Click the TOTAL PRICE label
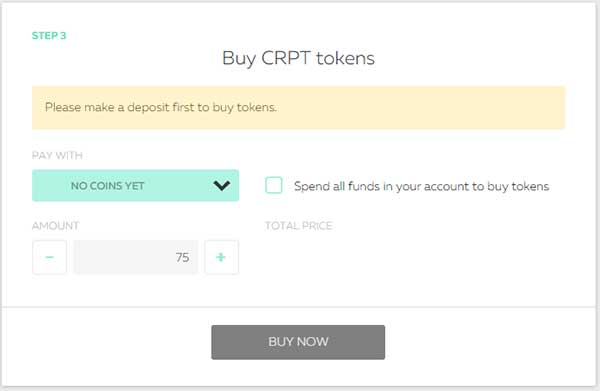600x391 pixels. click(x=298, y=226)
